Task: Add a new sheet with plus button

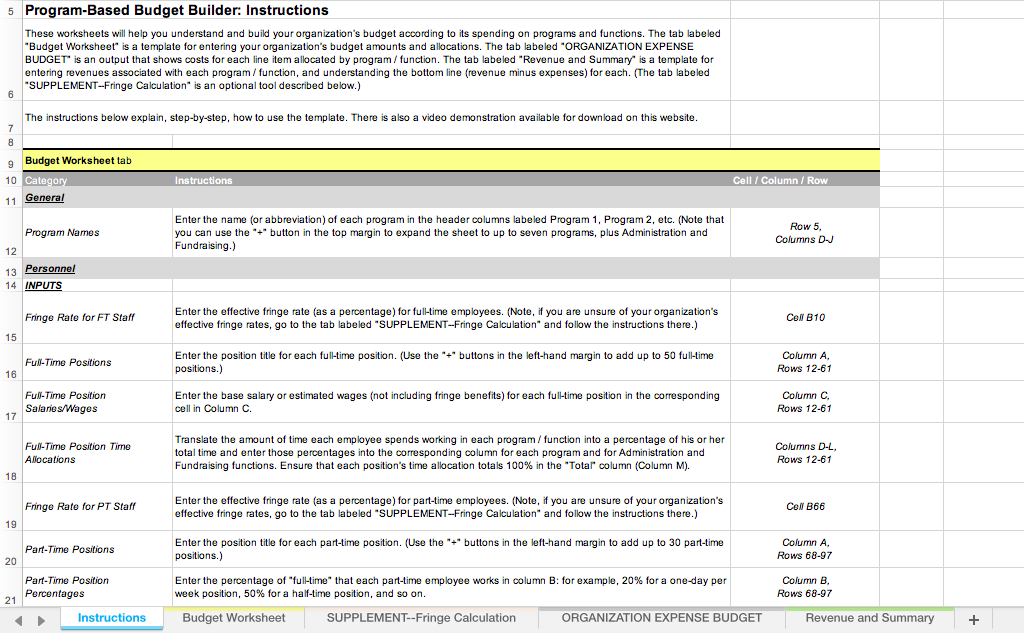Action: tap(974, 620)
